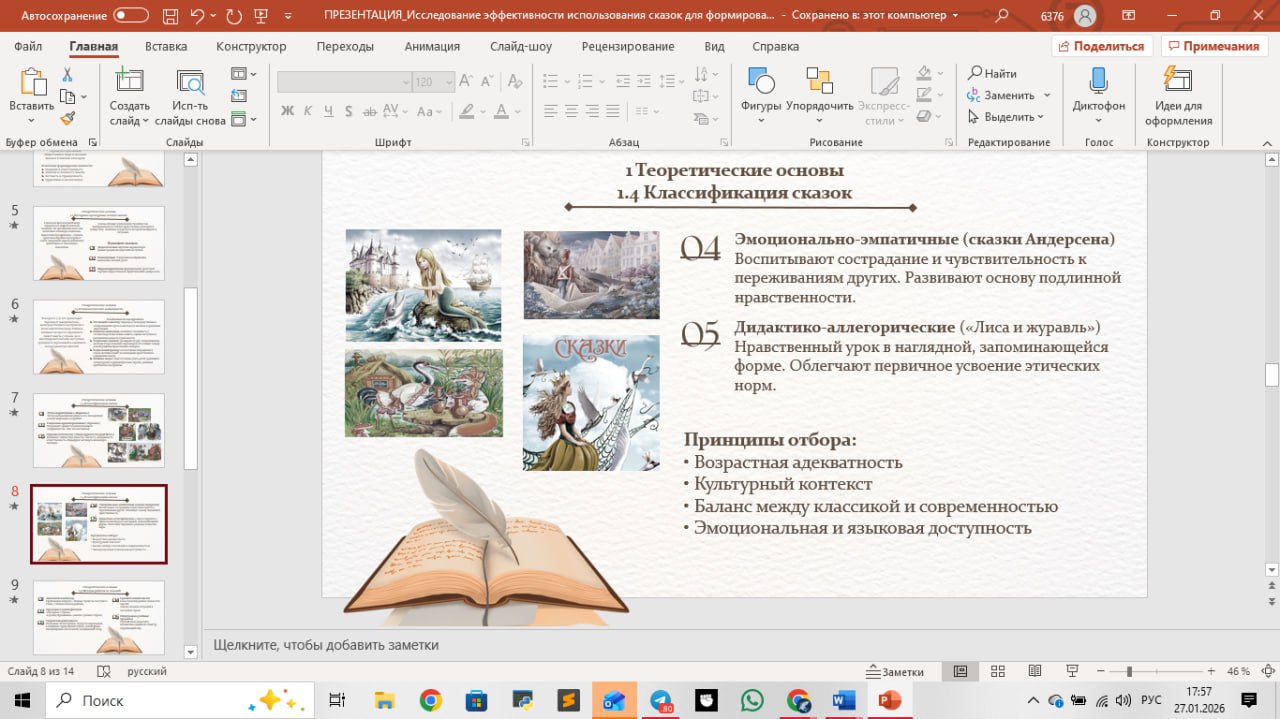Toggle the AutoSave (Автосохранение) switch
This screenshot has width=1280, height=719.
[130, 16]
